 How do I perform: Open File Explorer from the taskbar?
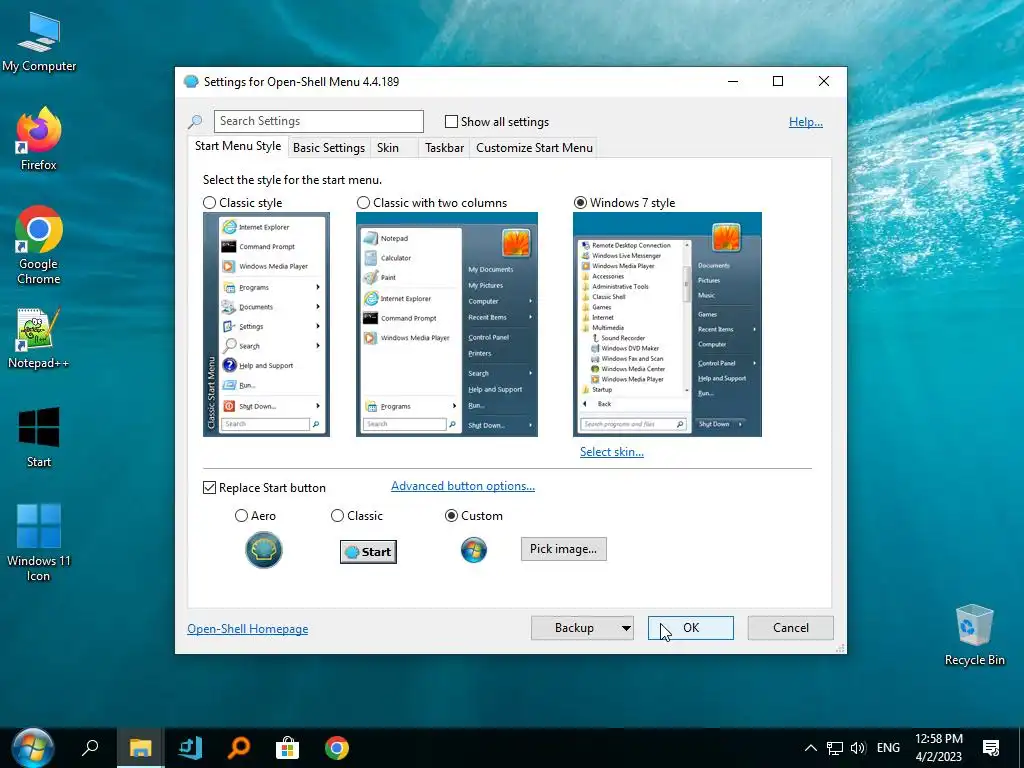click(140, 748)
